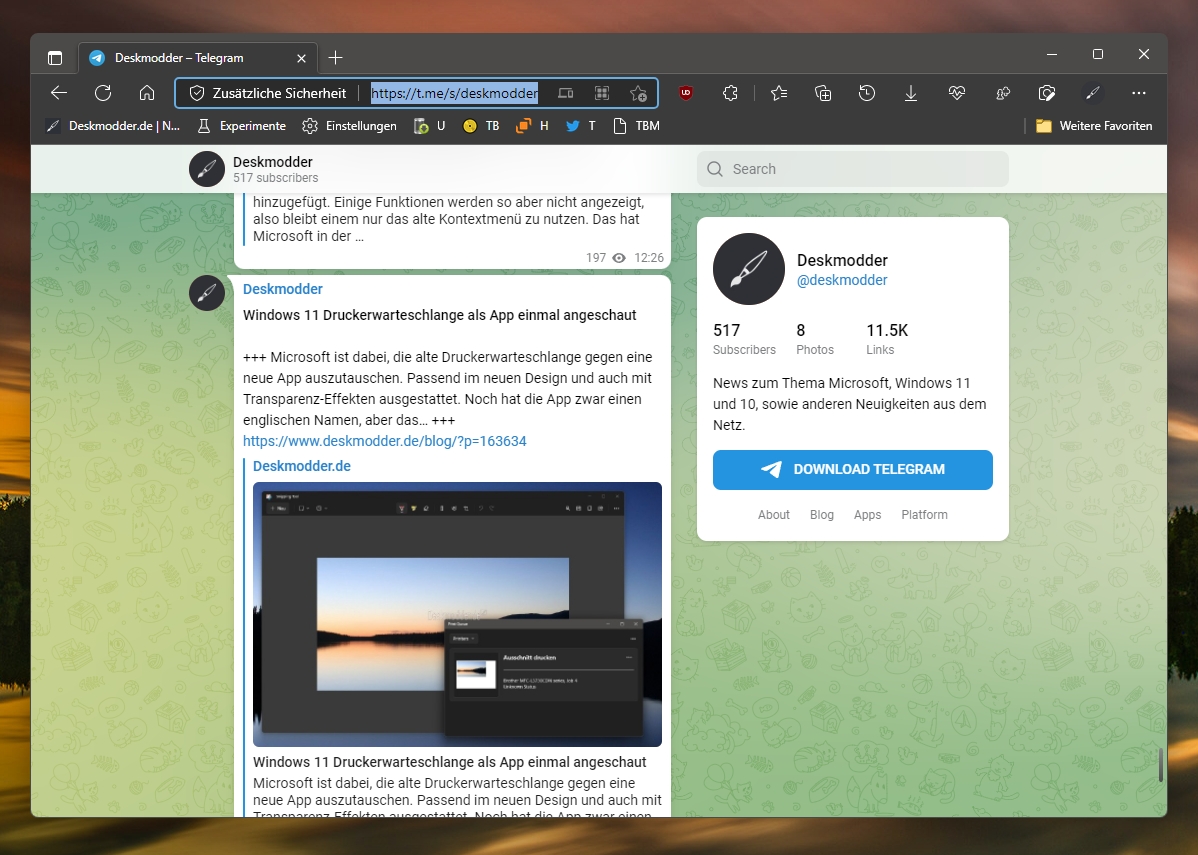Click the large Deskmodder profile picture in sidebar
Screen dimensions: 1198x855
[749, 269]
